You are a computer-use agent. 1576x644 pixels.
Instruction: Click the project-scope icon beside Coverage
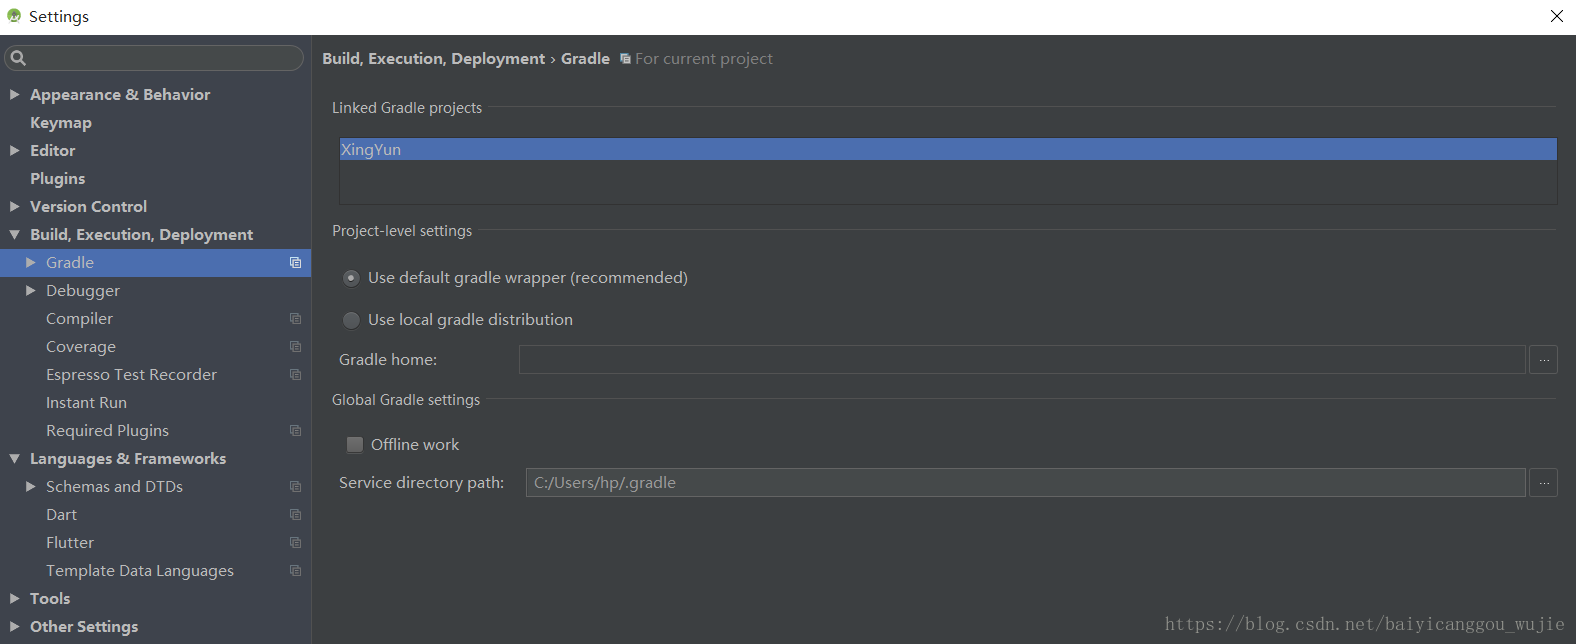(295, 347)
